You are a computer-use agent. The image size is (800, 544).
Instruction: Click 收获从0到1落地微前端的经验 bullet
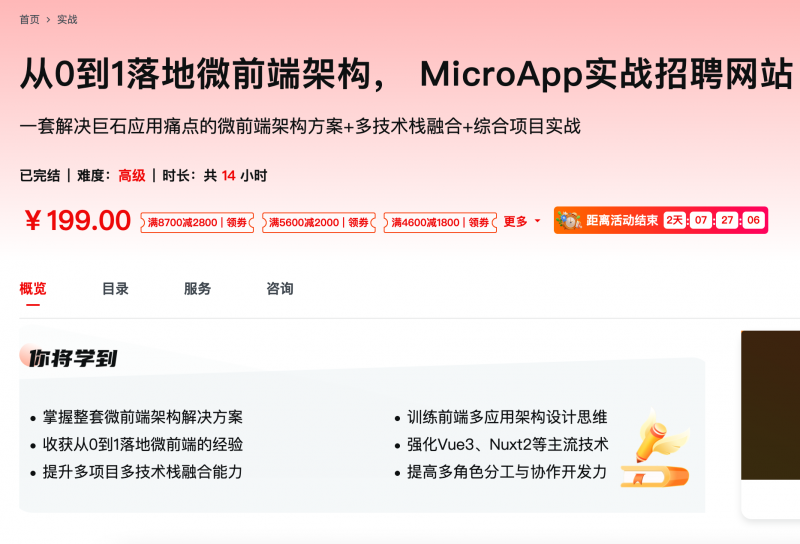coord(143,444)
